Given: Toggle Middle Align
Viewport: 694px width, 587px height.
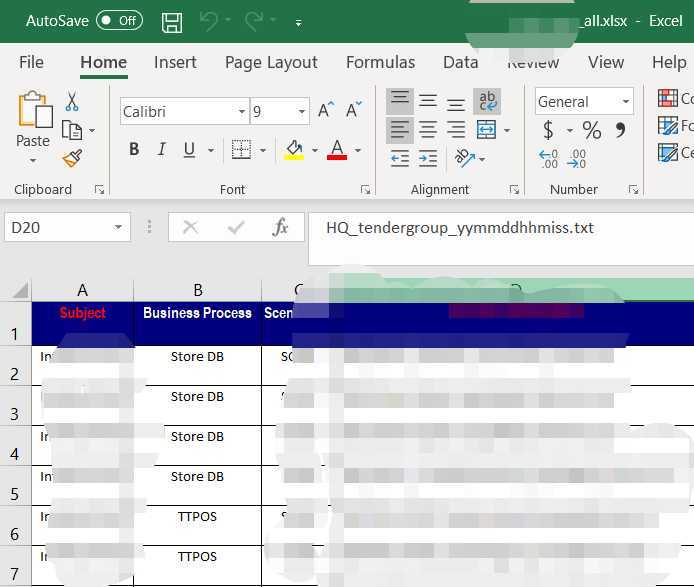Looking at the screenshot, I should tap(428, 101).
